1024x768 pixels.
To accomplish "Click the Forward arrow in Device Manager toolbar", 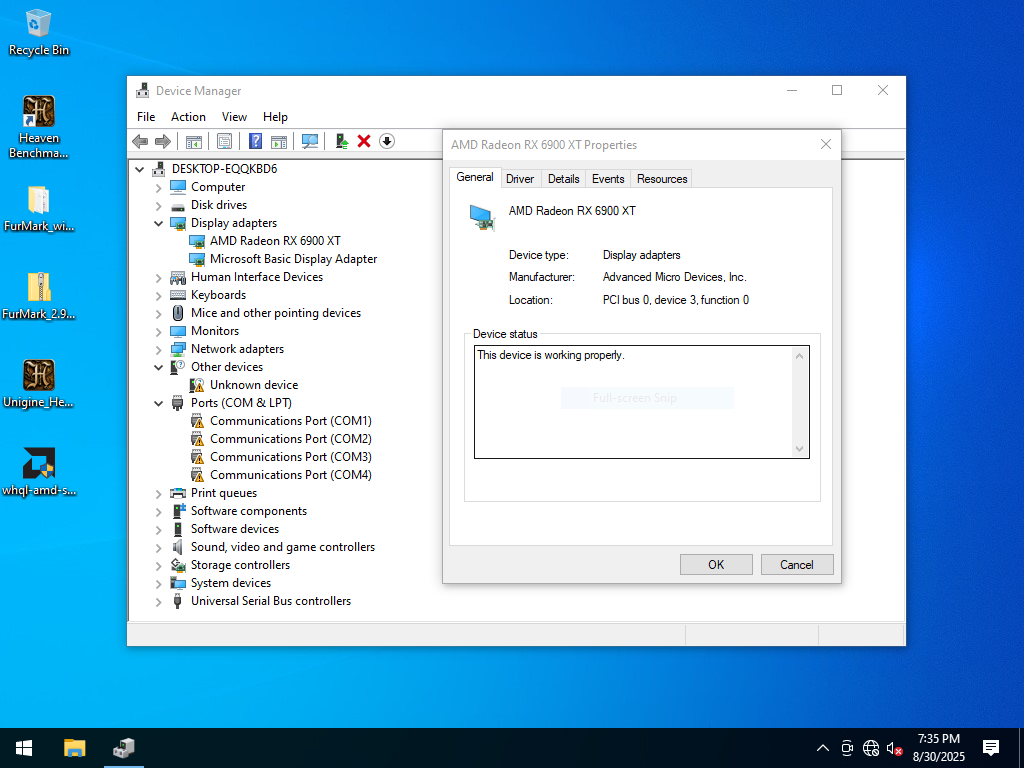I will pos(163,141).
